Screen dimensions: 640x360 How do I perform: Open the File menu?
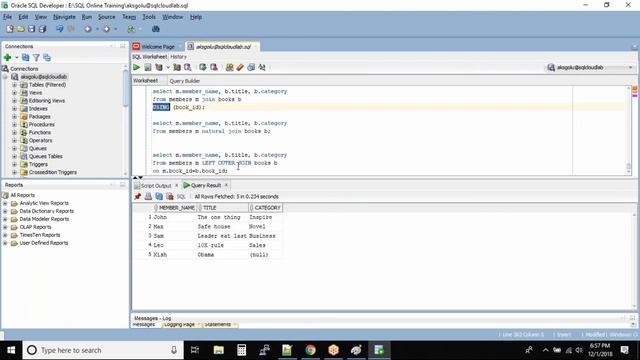point(7,17)
